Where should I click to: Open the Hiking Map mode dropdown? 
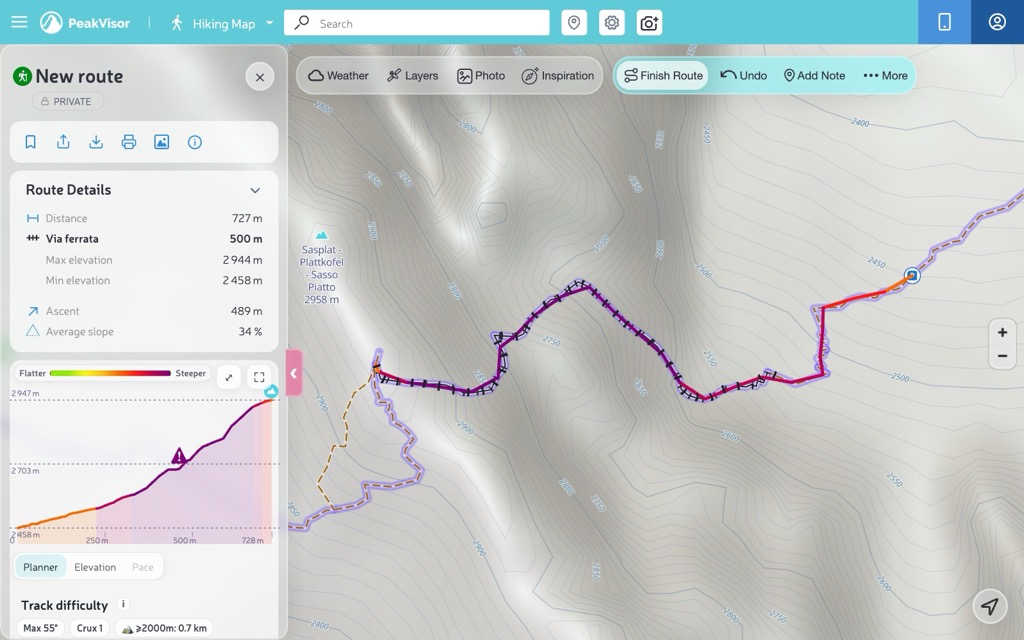tap(222, 24)
